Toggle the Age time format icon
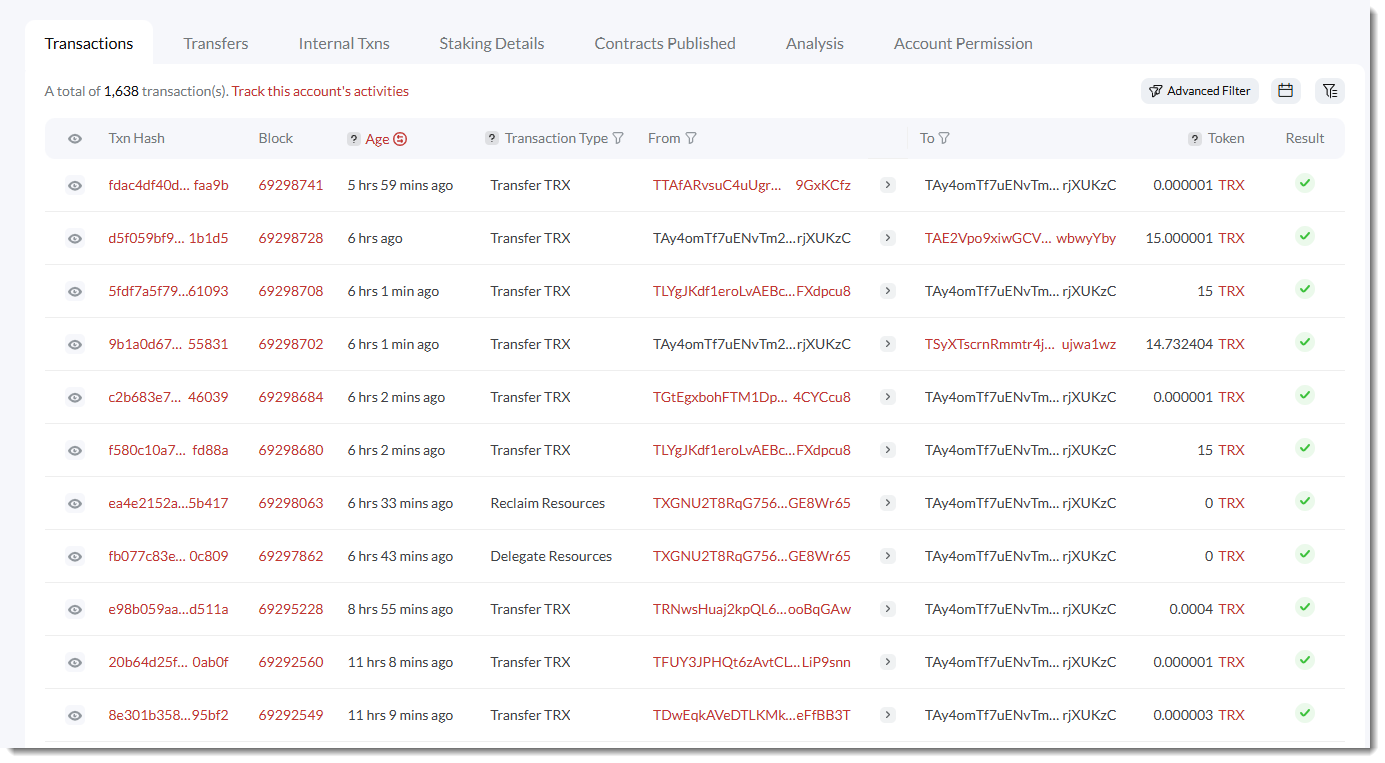Viewport: 1385px width, 763px height. pos(400,139)
